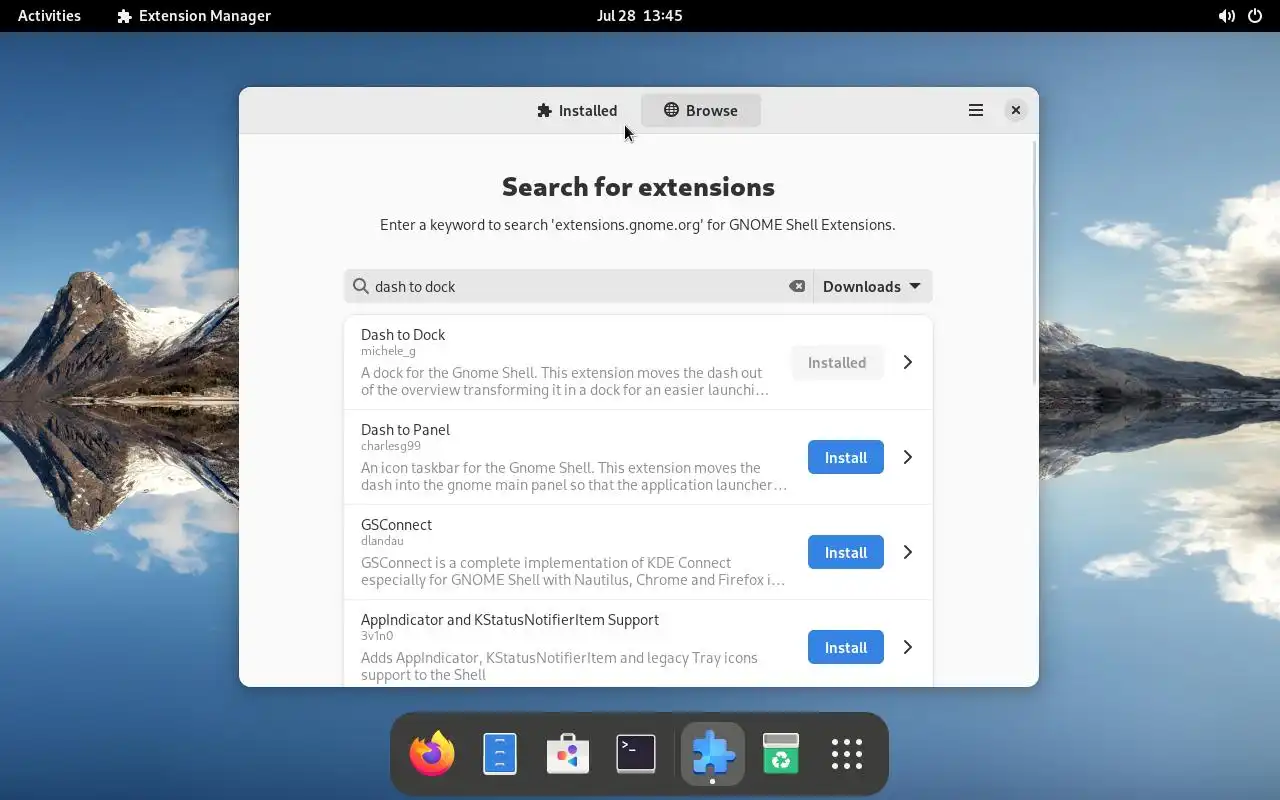Close the Extension Manager window
This screenshot has width=1280, height=800.
coord(1016,110)
